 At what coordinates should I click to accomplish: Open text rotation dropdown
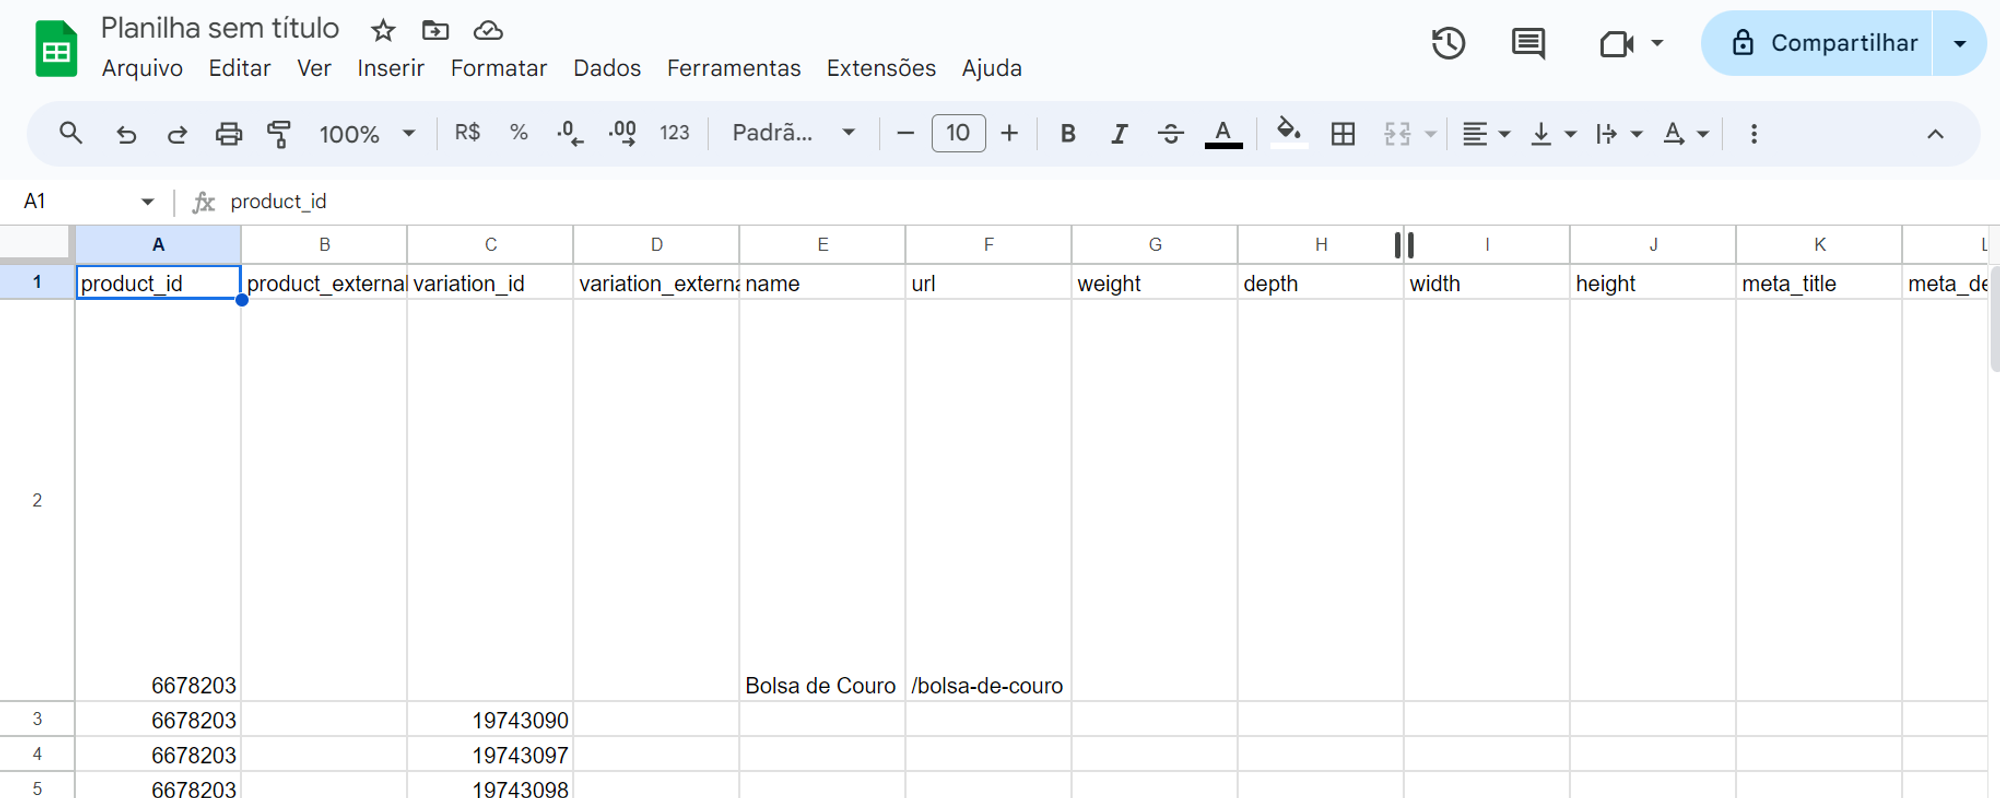coord(1686,133)
